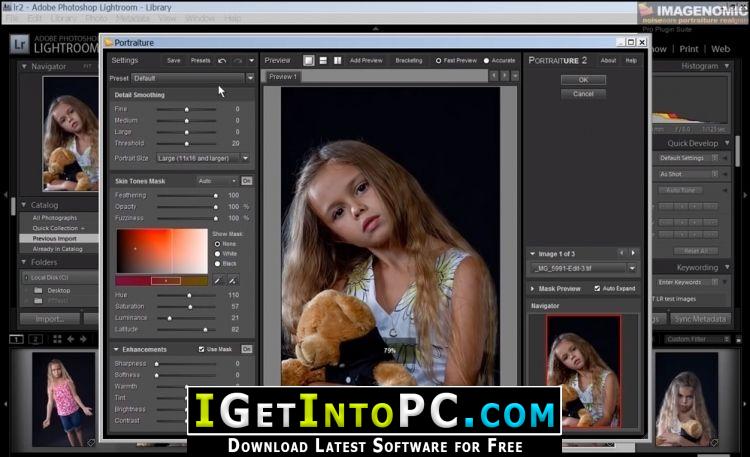Screen dimensions: 750x457
Task: Select Previous Import in Catalog
Action: [55, 238]
